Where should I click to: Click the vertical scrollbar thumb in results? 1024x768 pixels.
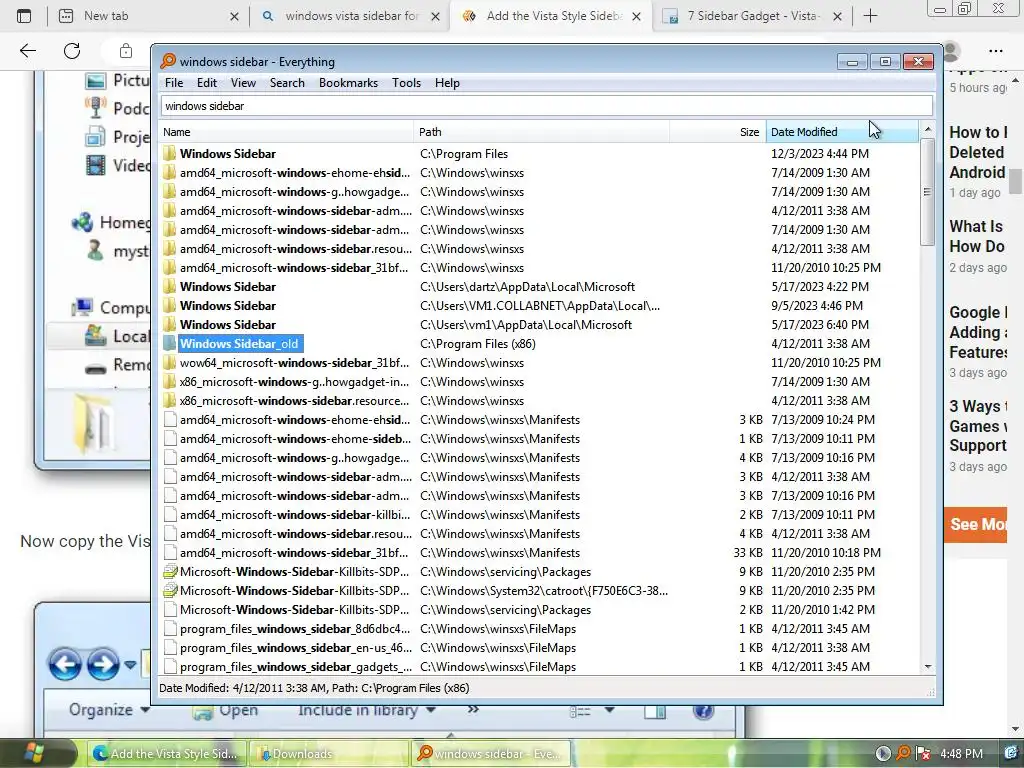[927, 192]
